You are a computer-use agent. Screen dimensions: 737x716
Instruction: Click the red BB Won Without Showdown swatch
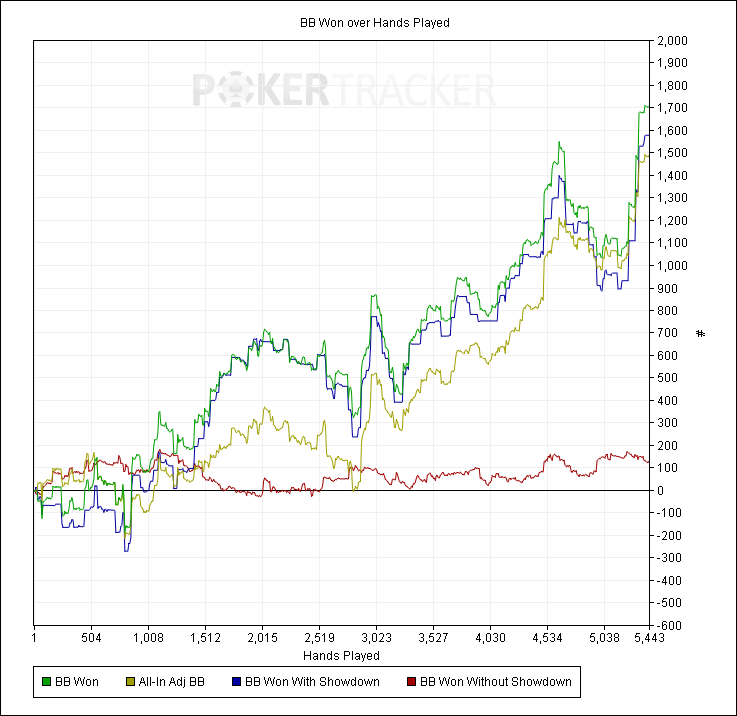tap(411, 682)
